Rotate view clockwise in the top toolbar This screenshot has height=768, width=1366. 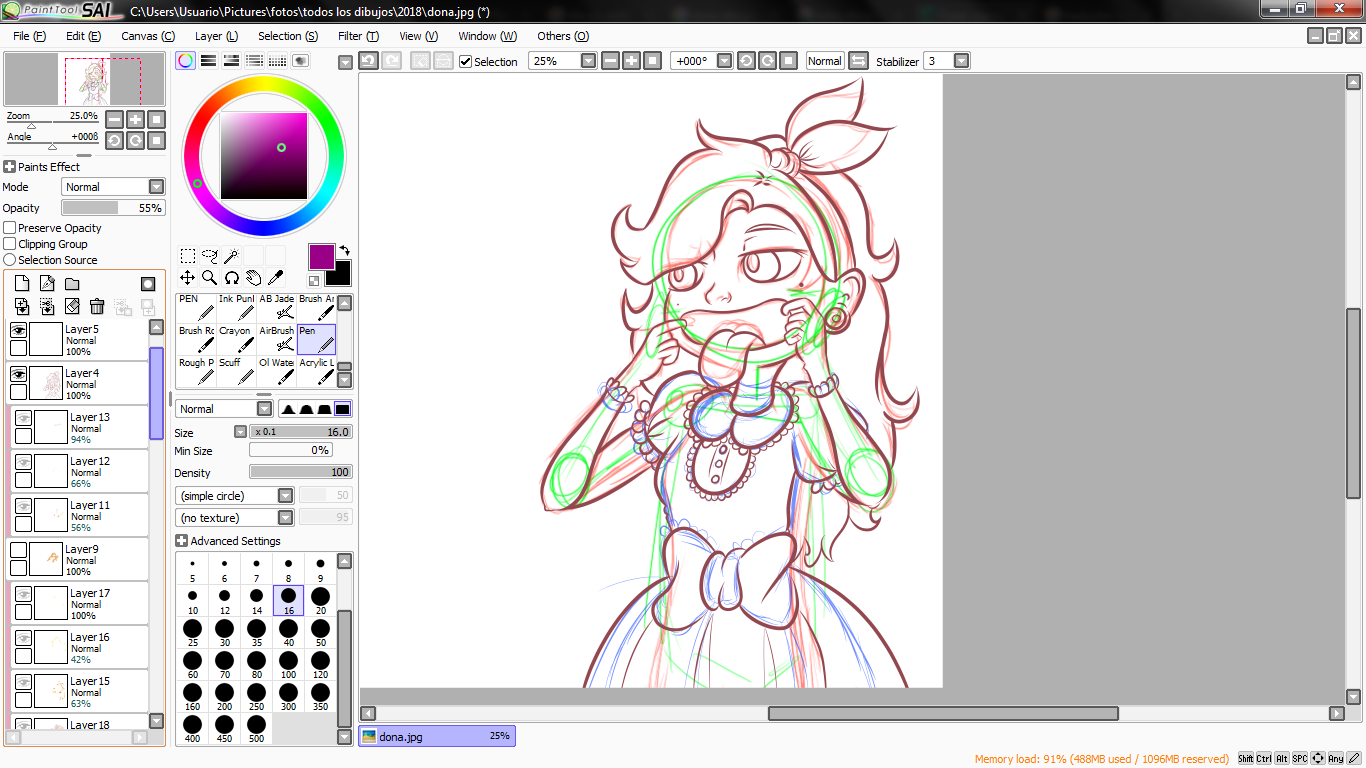pos(767,61)
